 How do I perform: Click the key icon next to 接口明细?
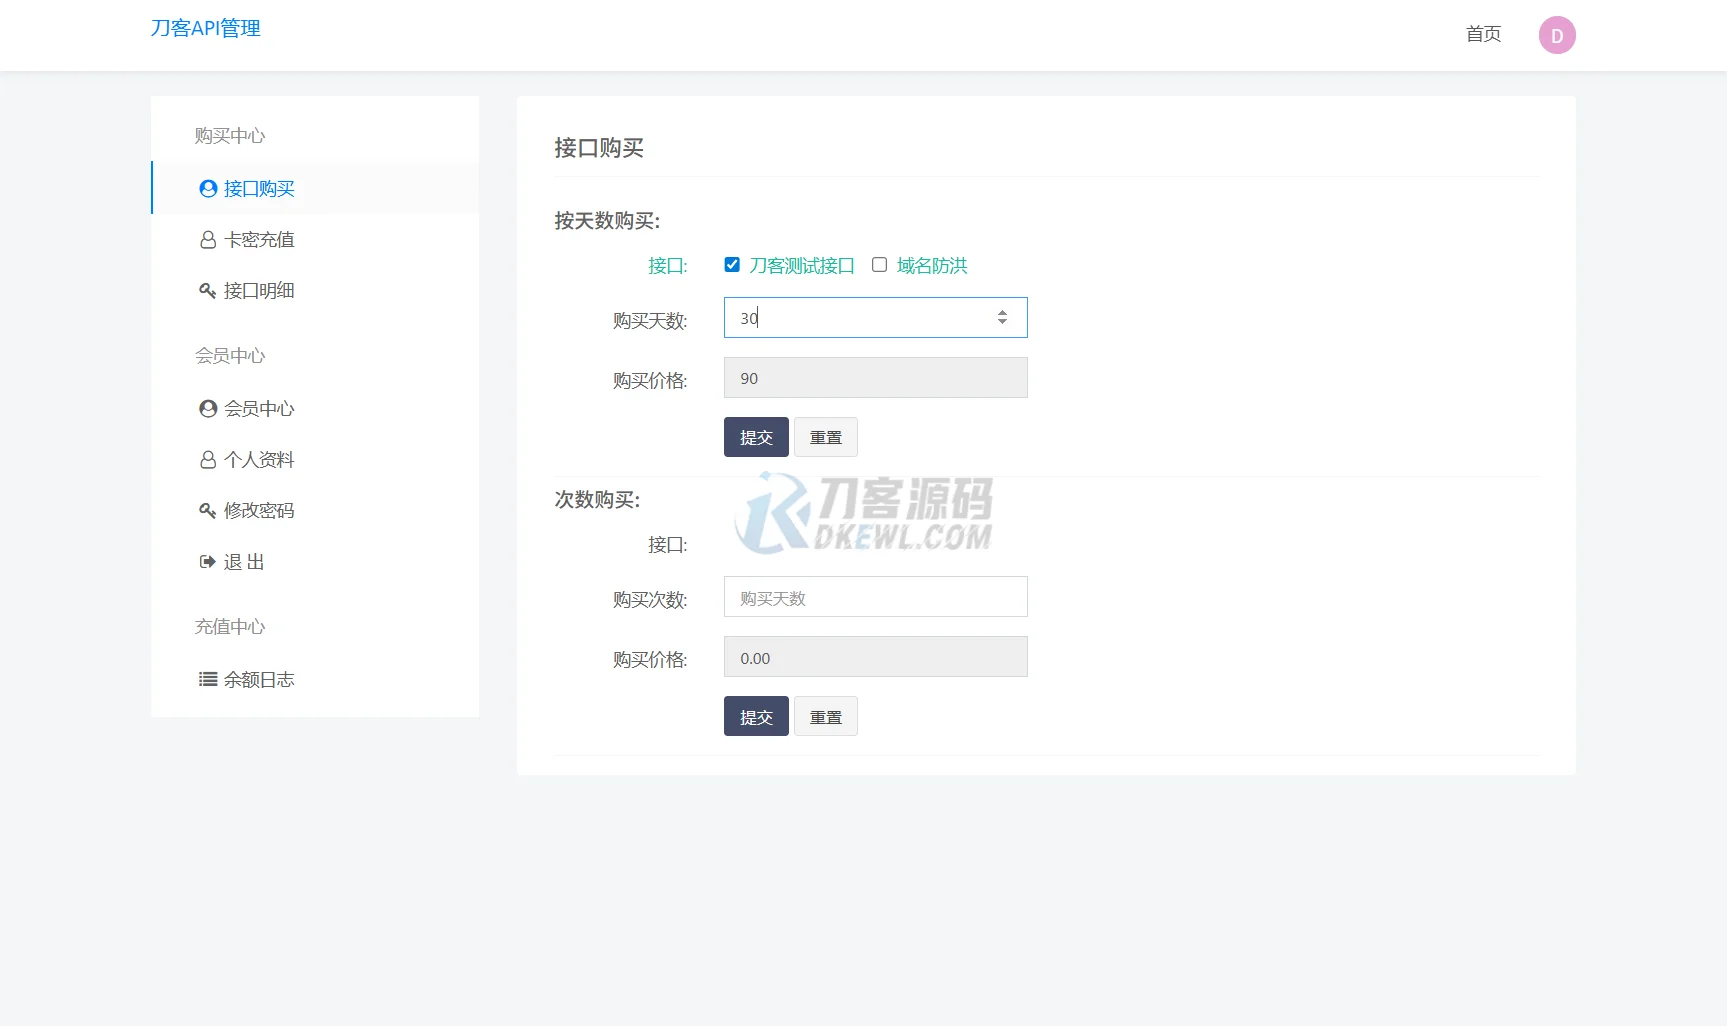tap(207, 290)
